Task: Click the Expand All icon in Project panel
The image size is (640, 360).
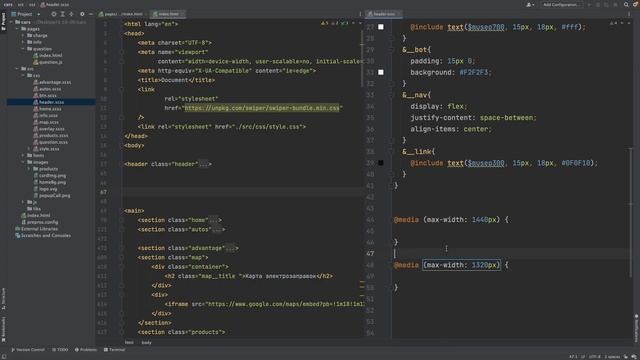Action: click(x=62, y=14)
